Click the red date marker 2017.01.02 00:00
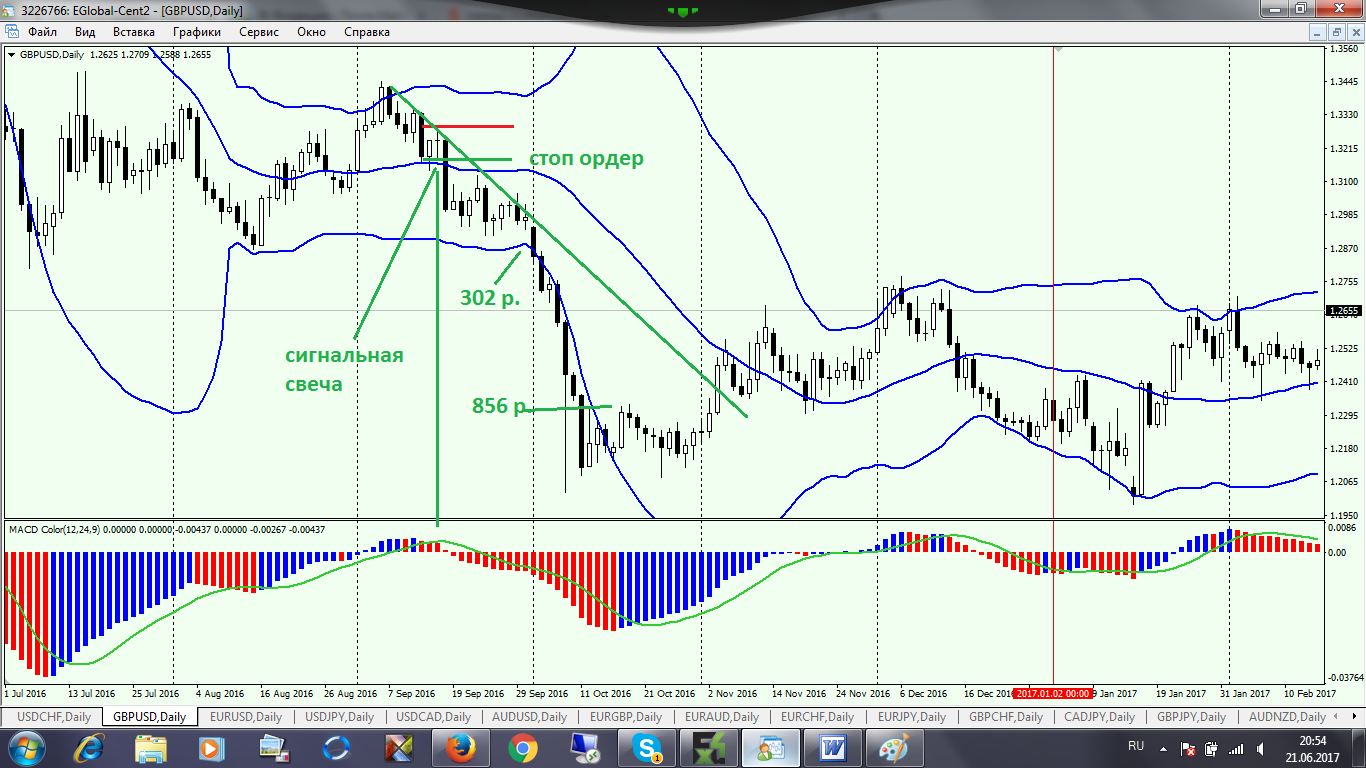This screenshot has height=768, width=1366. click(x=1053, y=693)
